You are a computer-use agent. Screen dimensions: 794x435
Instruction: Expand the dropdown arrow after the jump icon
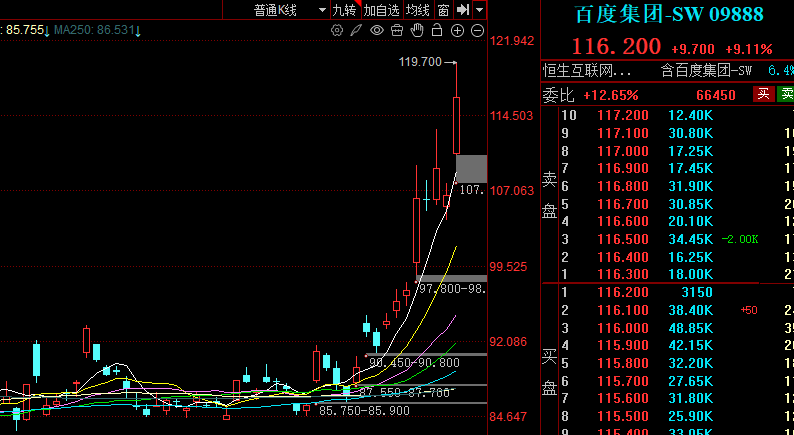tap(480, 10)
